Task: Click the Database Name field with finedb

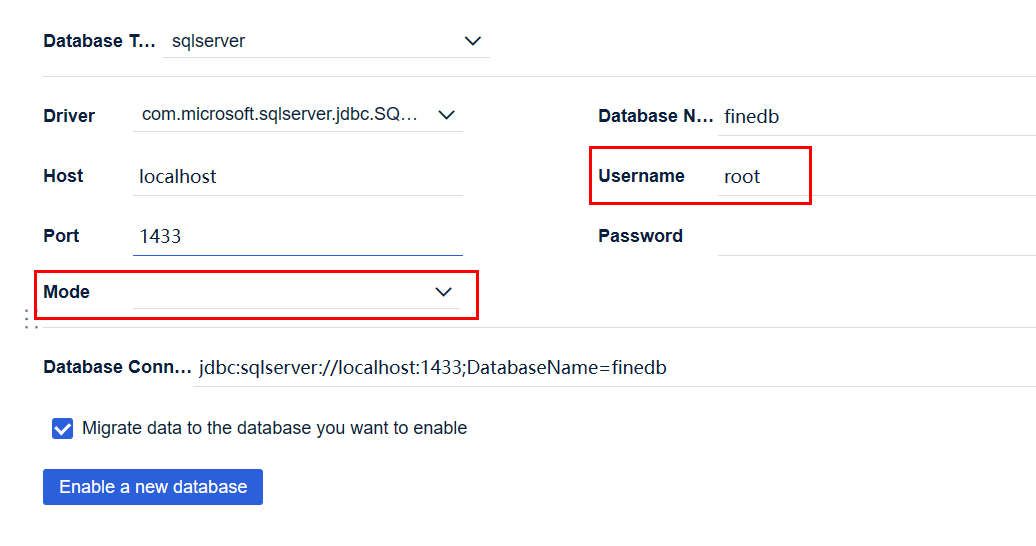Action: pyautogui.click(x=875, y=117)
